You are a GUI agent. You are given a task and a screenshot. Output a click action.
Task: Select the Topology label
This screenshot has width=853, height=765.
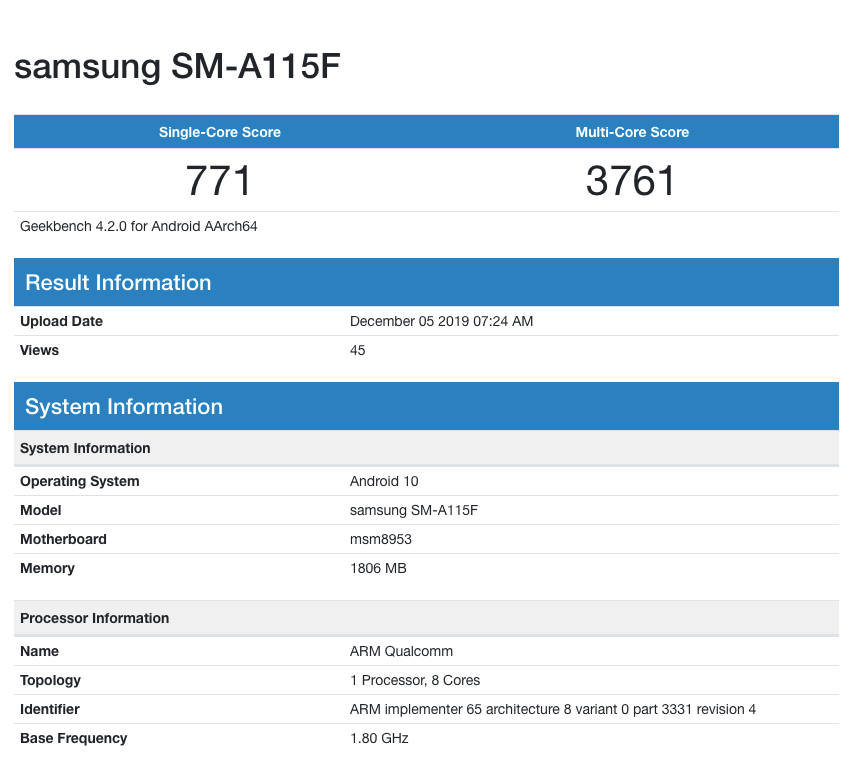point(50,680)
